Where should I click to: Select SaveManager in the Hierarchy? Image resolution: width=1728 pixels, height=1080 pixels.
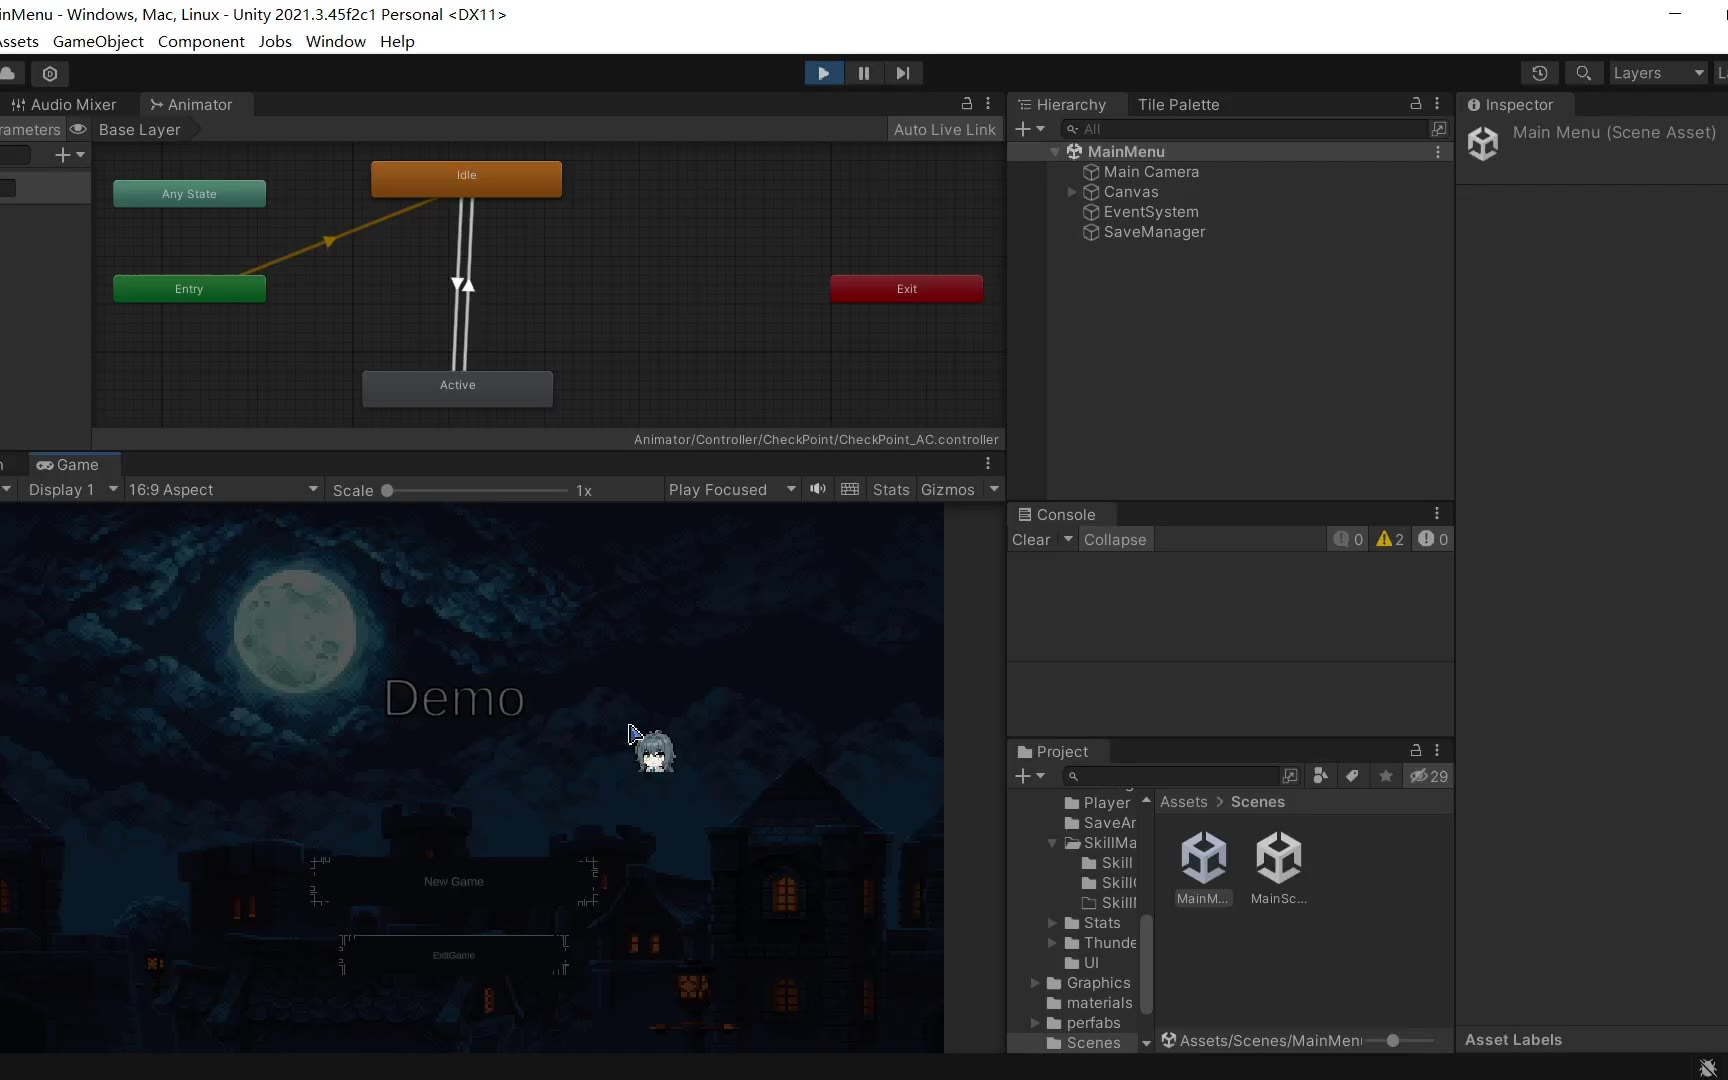pyautogui.click(x=1154, y=232)
